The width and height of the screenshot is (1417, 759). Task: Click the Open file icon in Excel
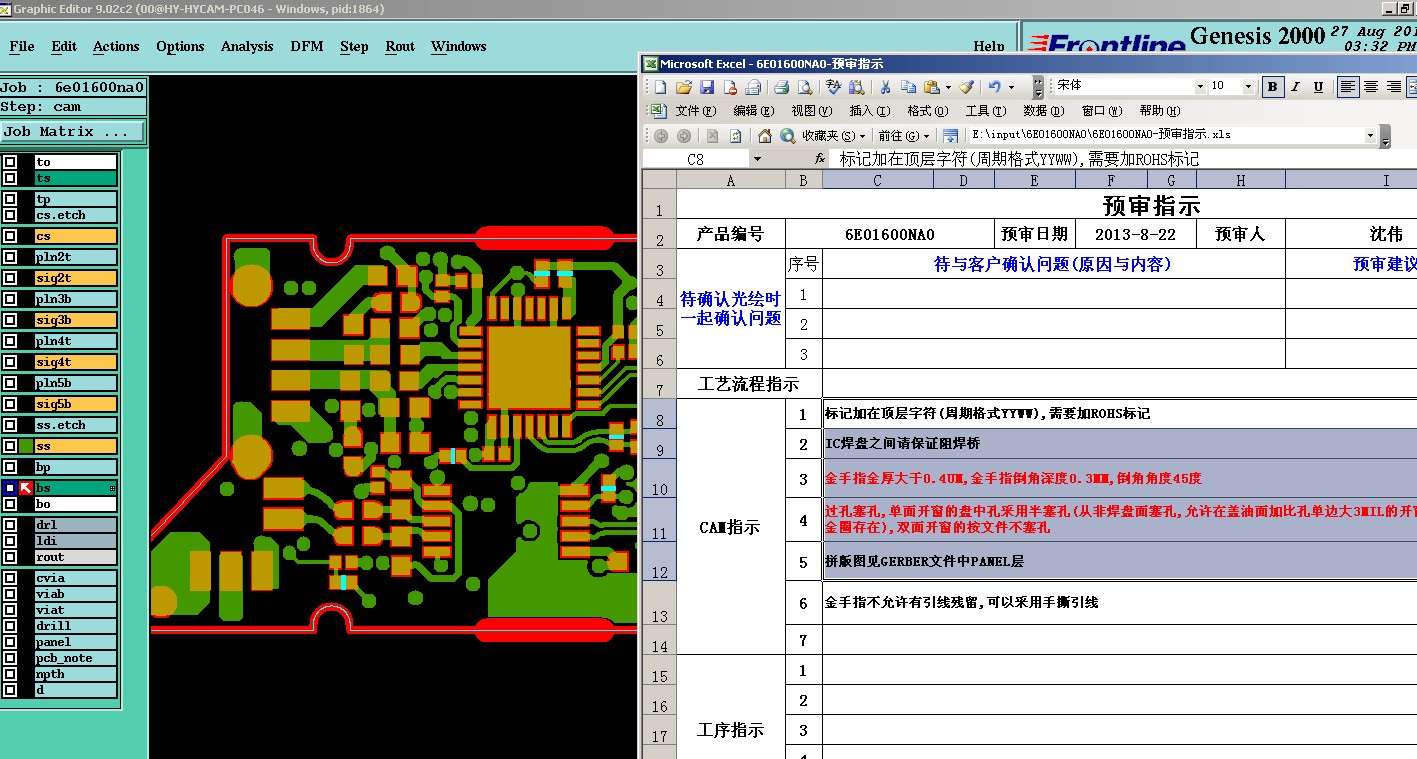[684, 87]
